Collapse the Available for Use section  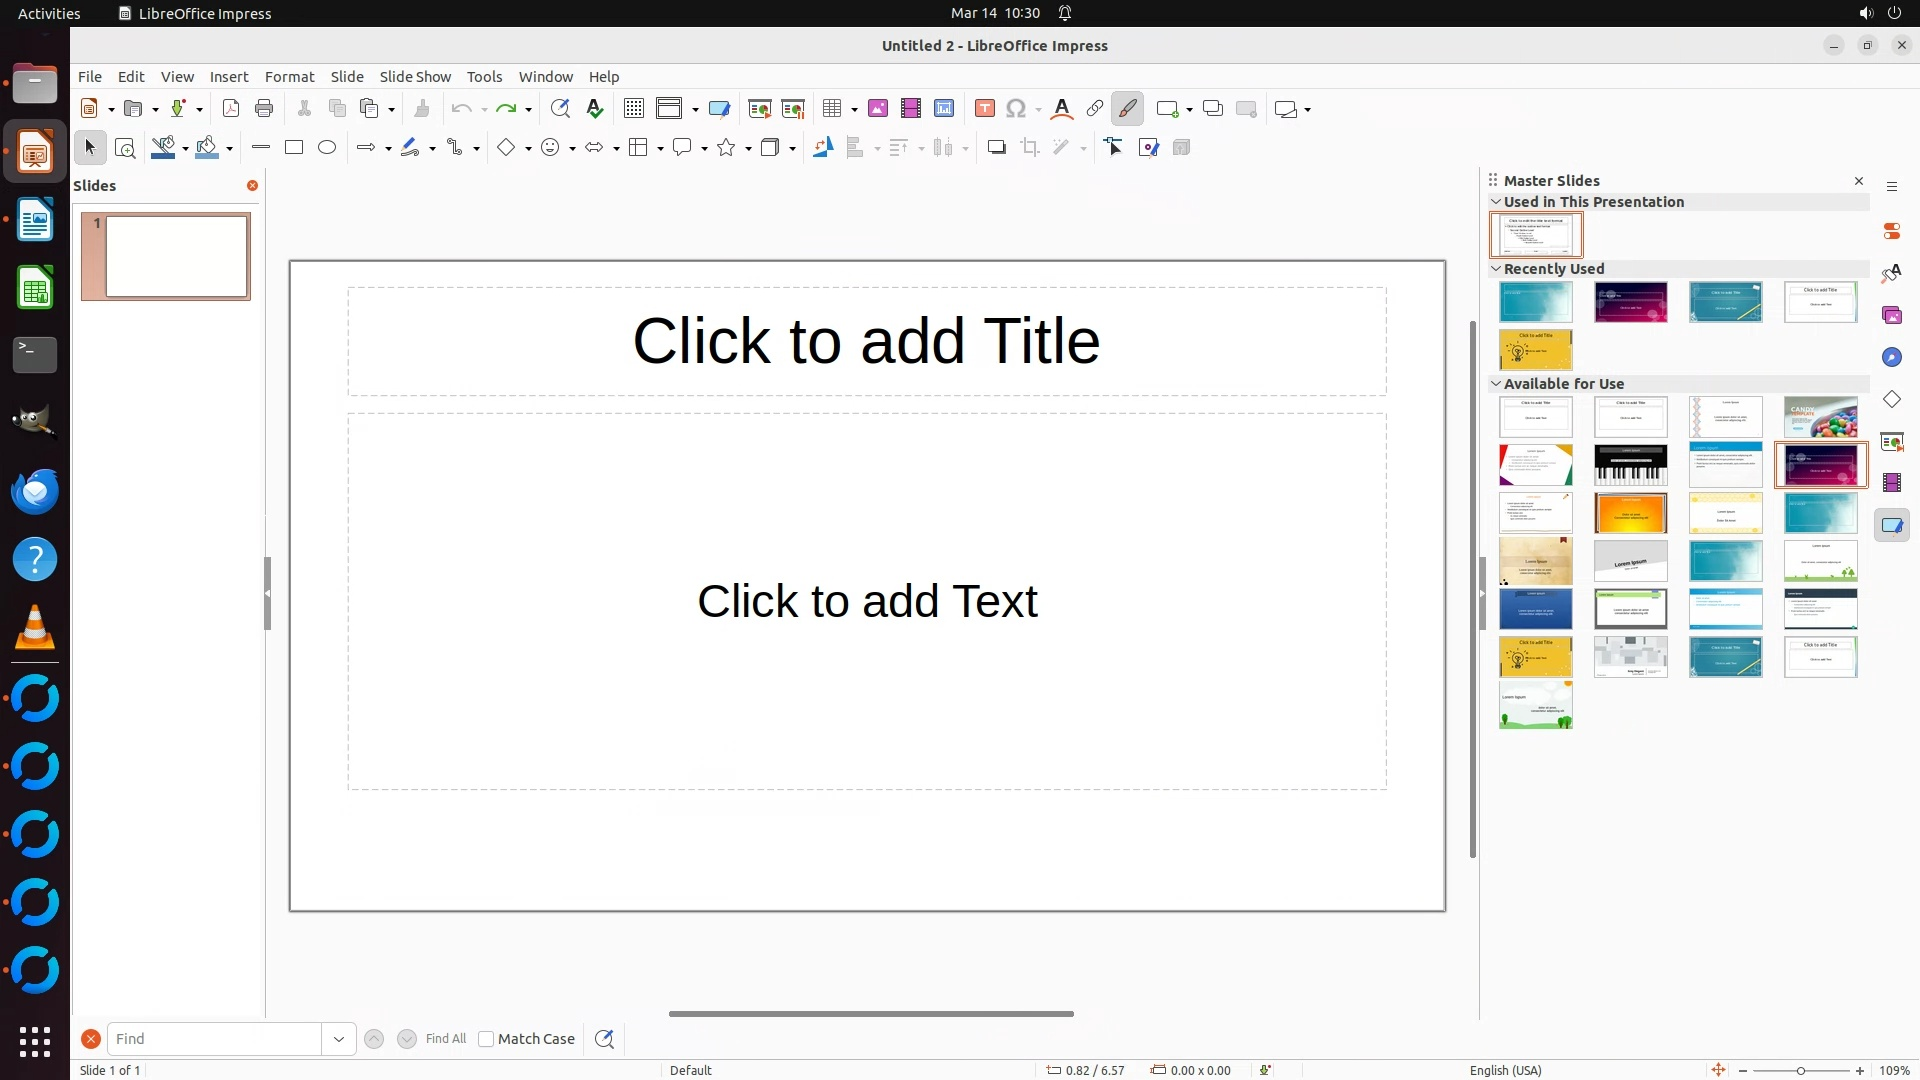1496,384
